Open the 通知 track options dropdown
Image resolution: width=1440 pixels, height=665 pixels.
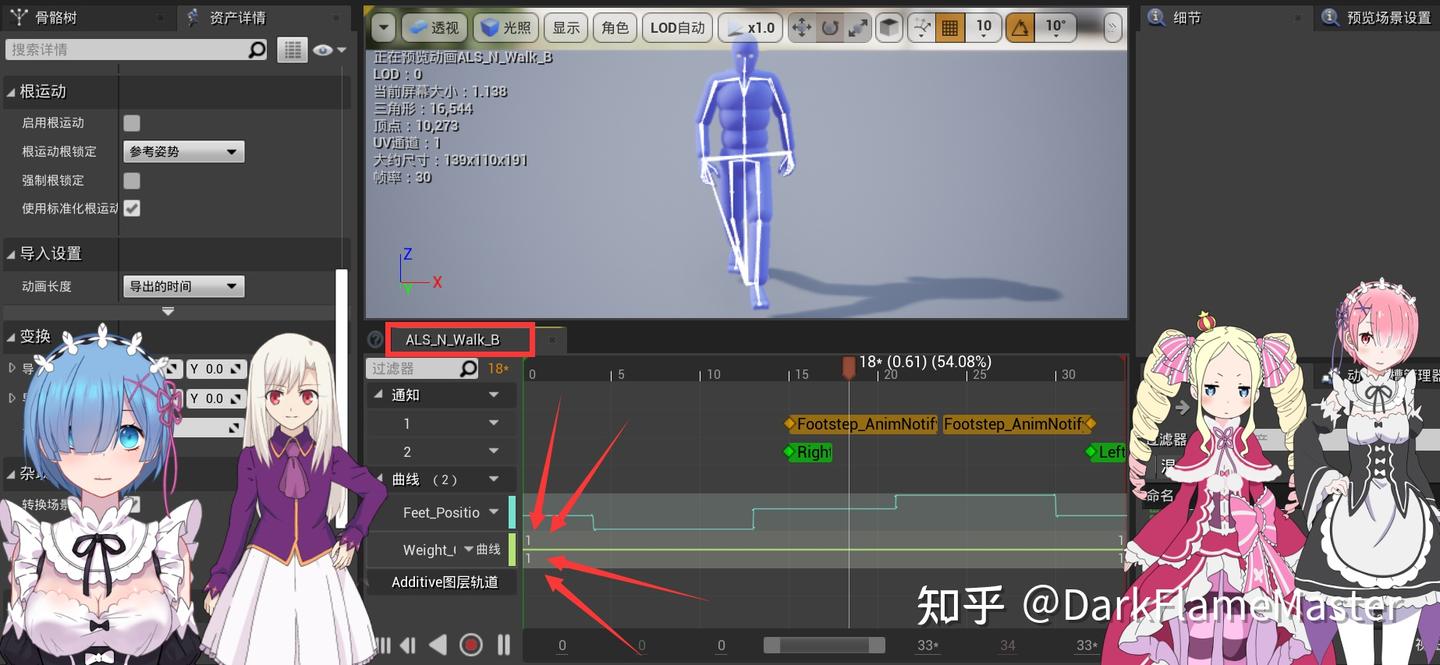[x=494, y=395]
